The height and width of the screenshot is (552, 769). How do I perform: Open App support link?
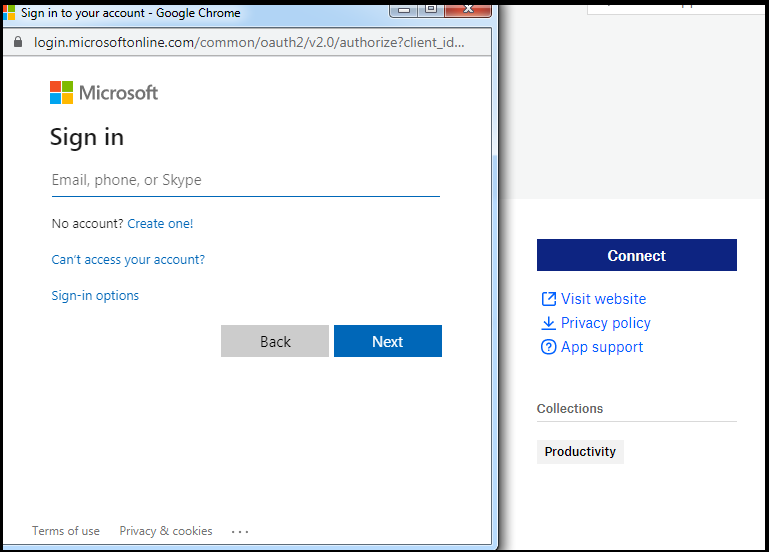click(x=602, y=347)
